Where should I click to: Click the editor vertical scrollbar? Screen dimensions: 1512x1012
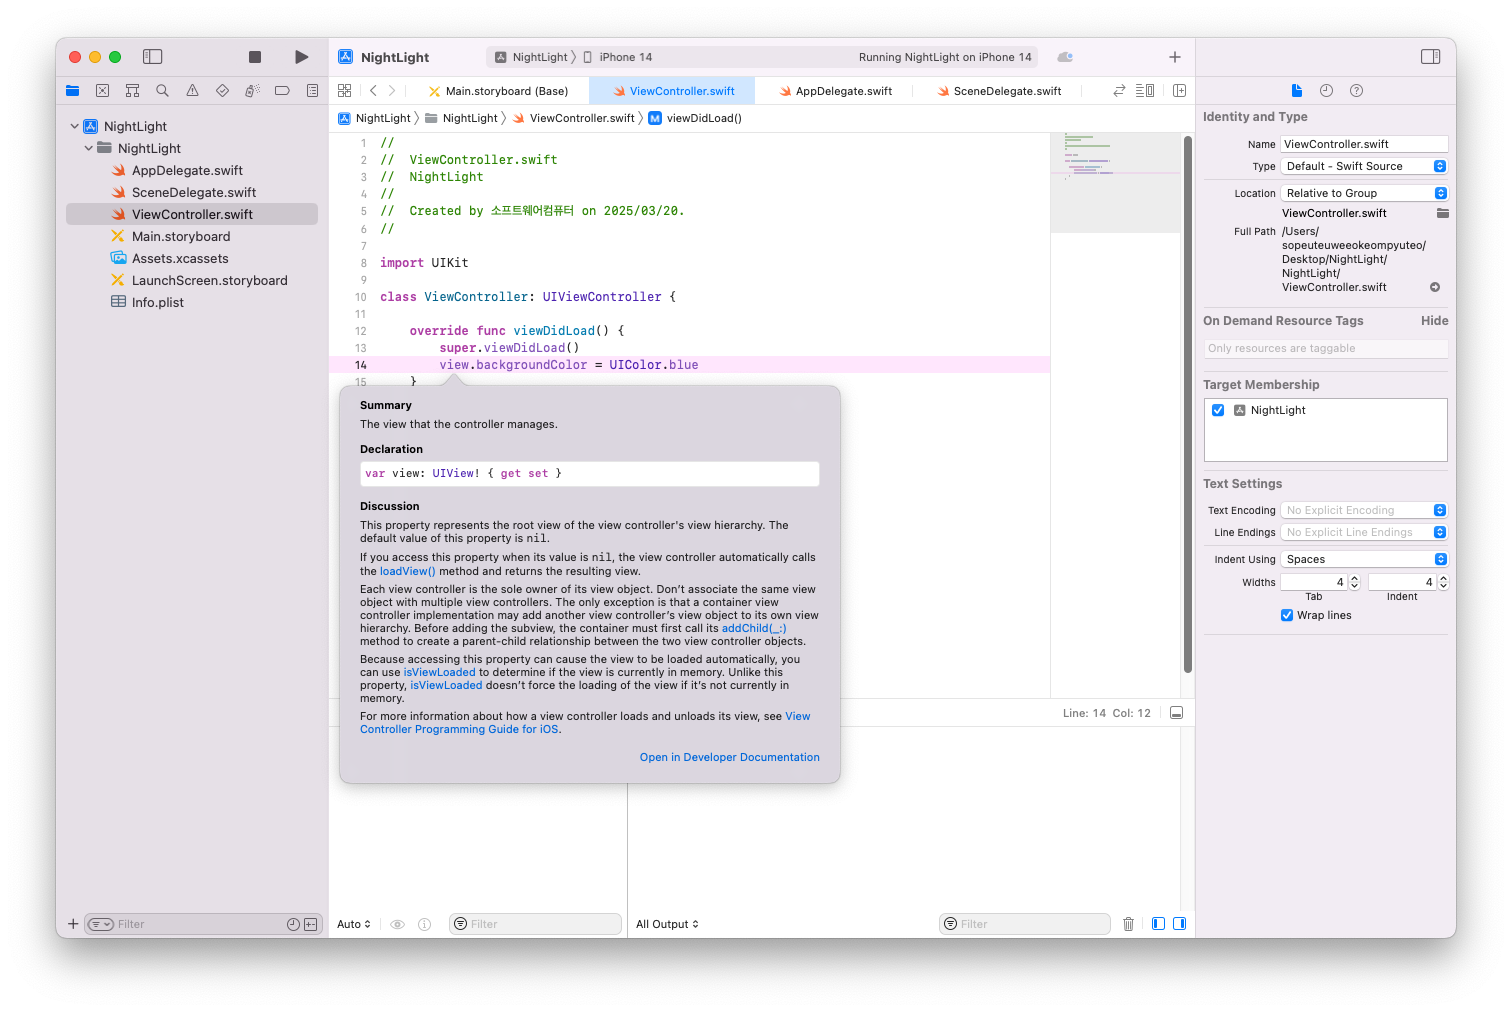[1188, 404]
